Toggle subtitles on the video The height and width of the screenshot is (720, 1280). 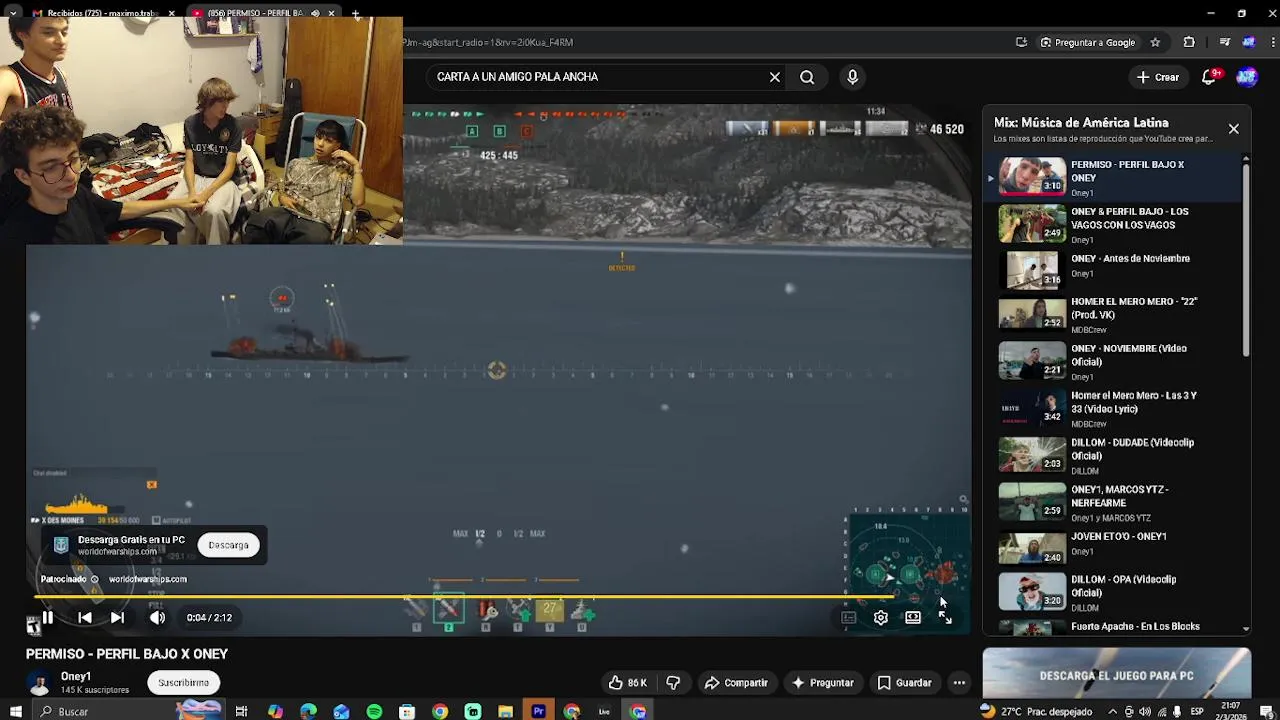coord(849,618)
